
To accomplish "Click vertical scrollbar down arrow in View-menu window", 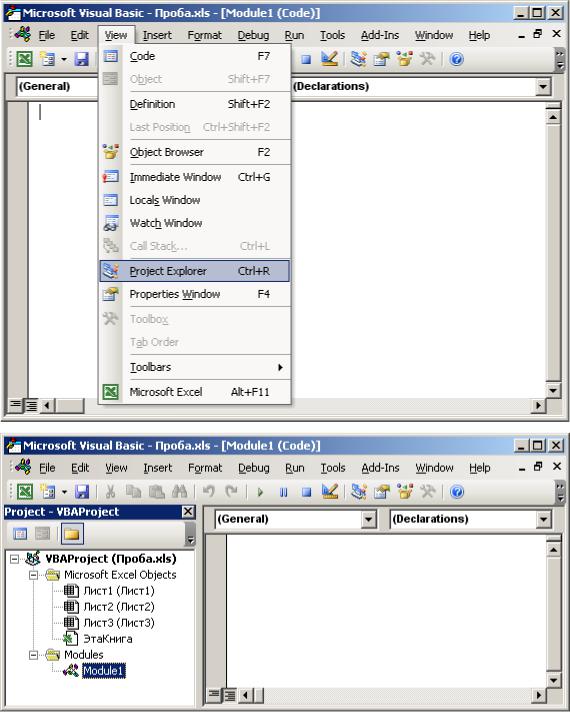I will [x=553, y=390].
